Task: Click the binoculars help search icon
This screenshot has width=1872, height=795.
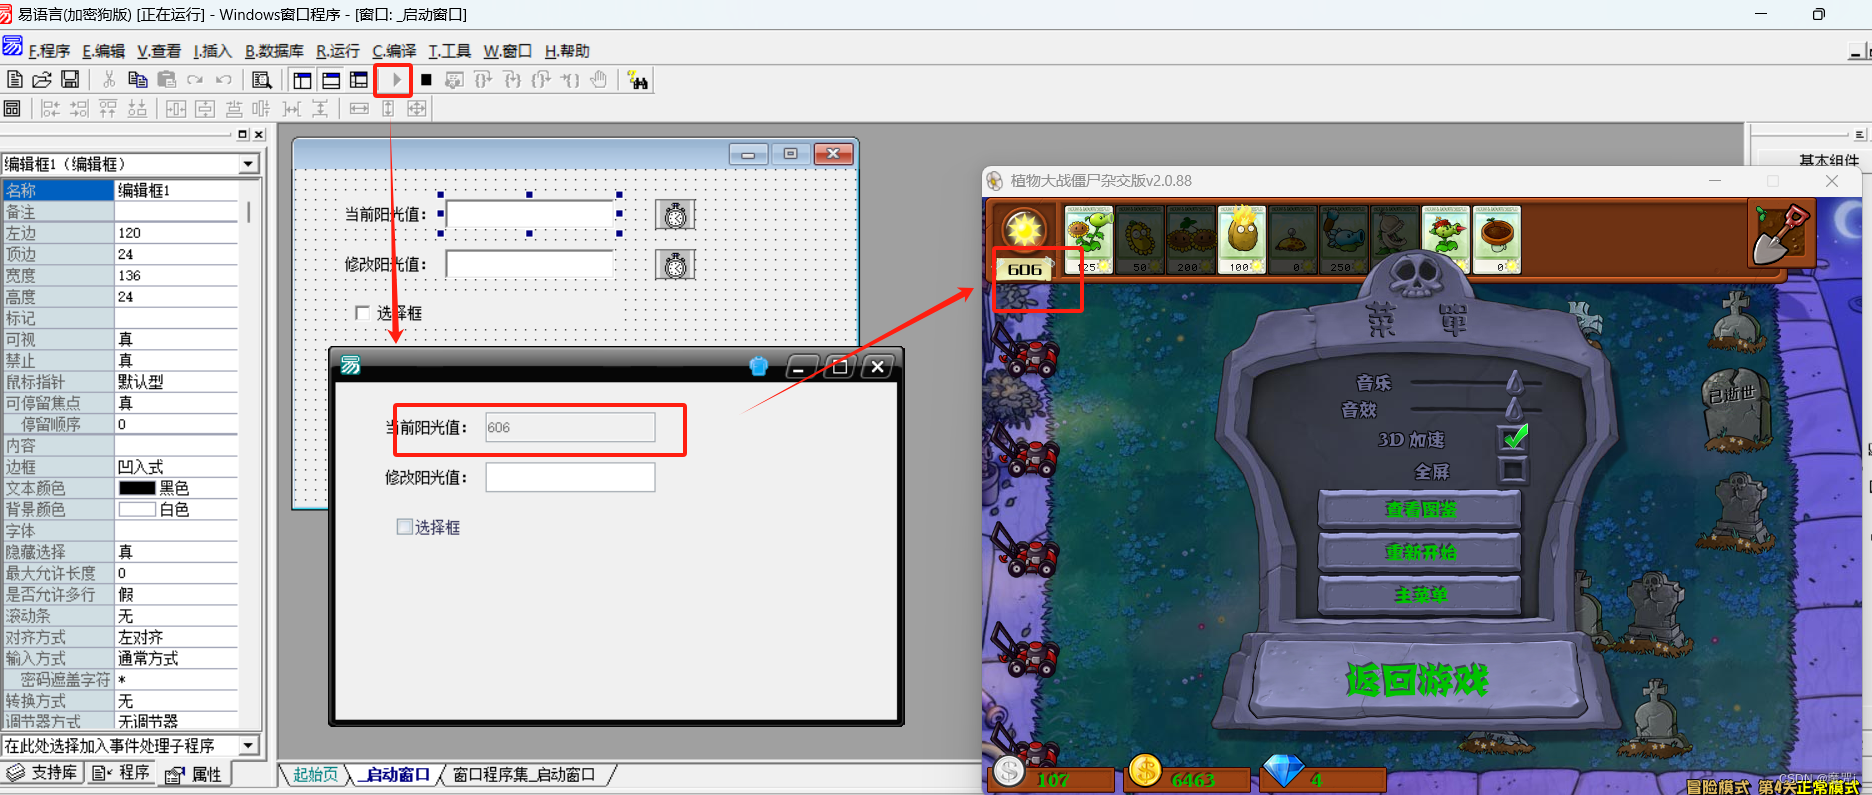Action: pos(637,80)
